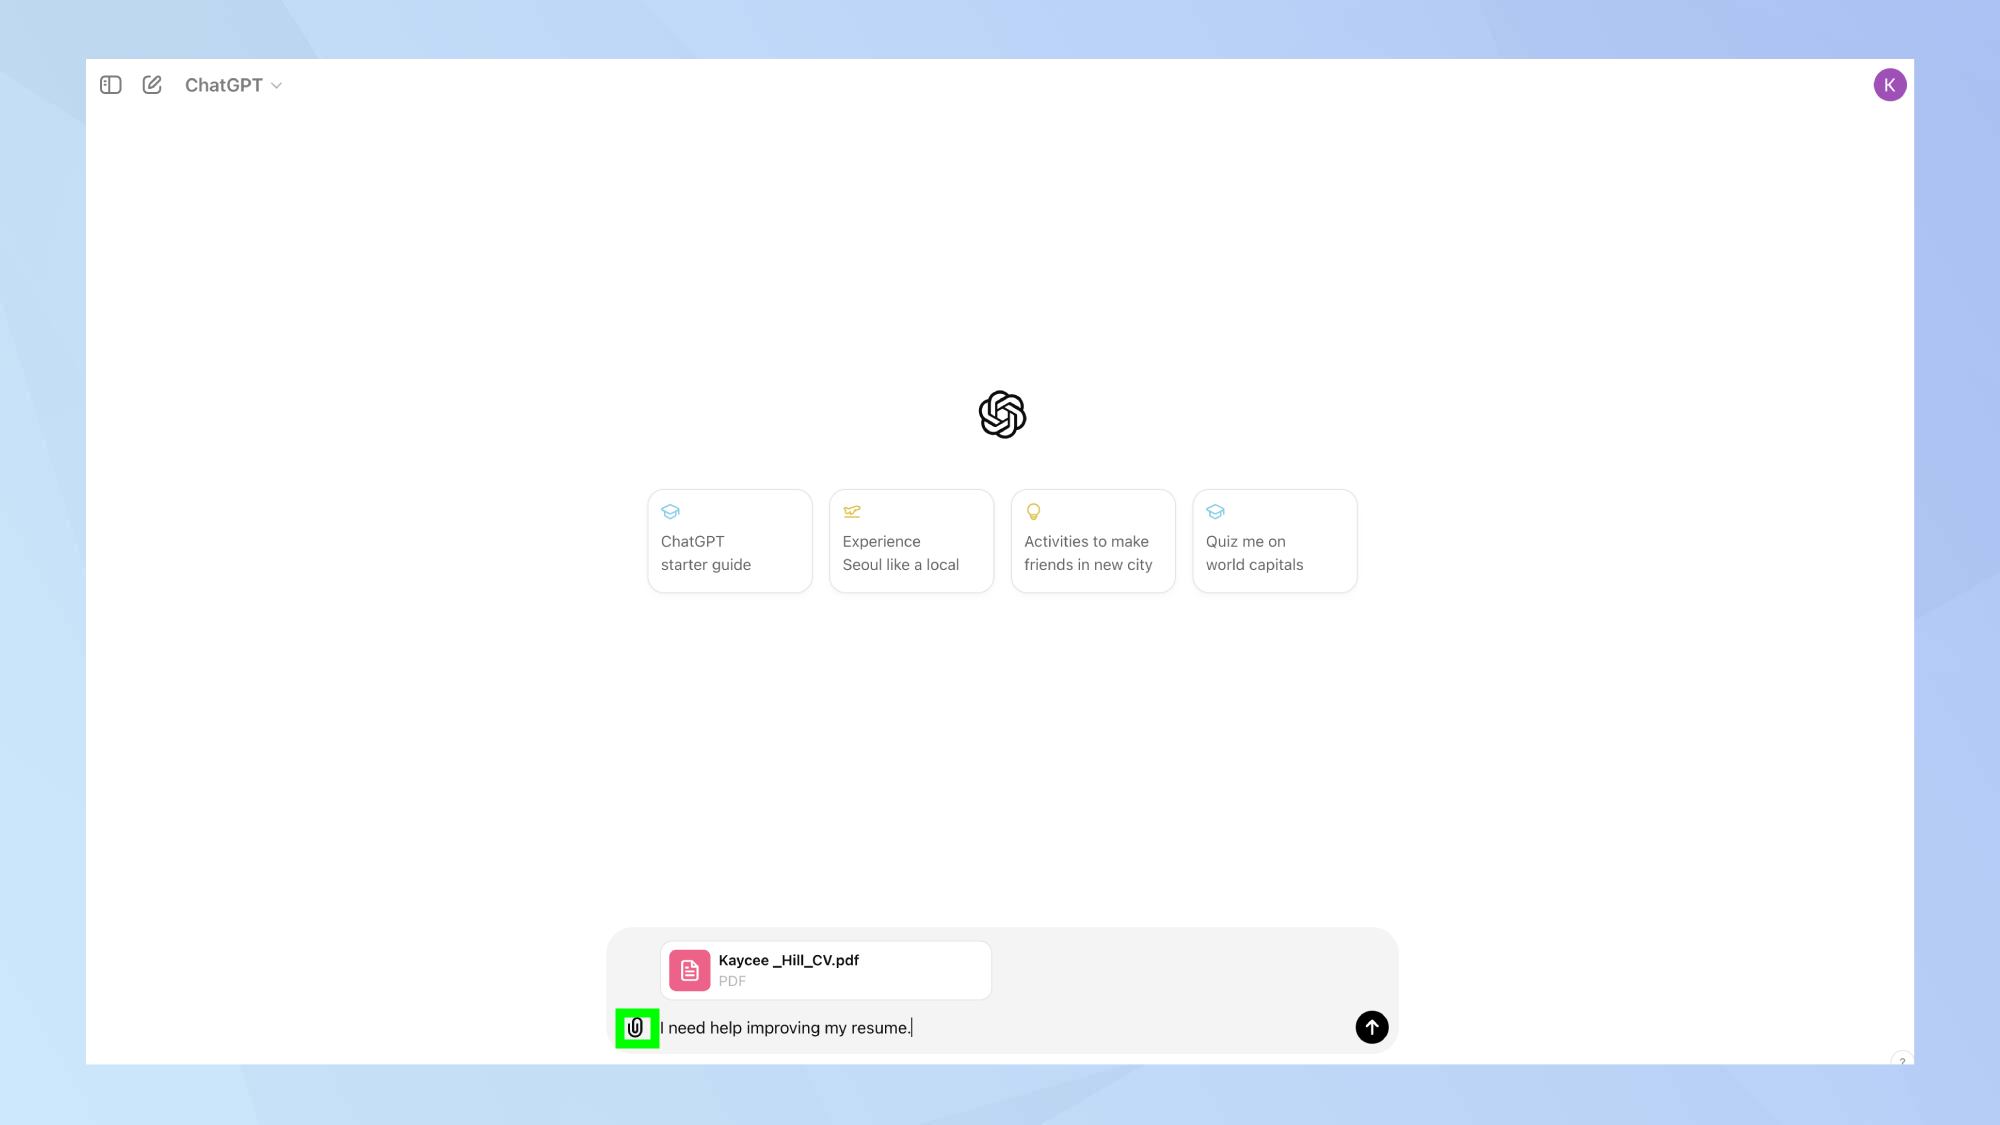This screenshot has width=2000, height=1125.
Task: Click the ChatGPT model dropdown arrow
Action: [276, 85]
